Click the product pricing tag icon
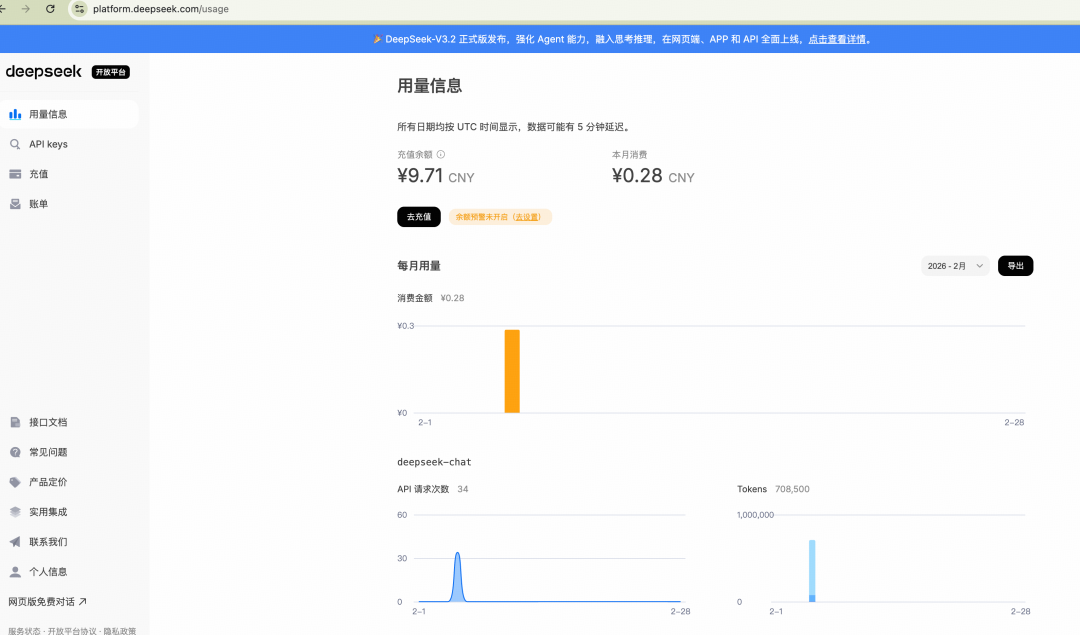The image size is (1080, 635). [15, 482]
